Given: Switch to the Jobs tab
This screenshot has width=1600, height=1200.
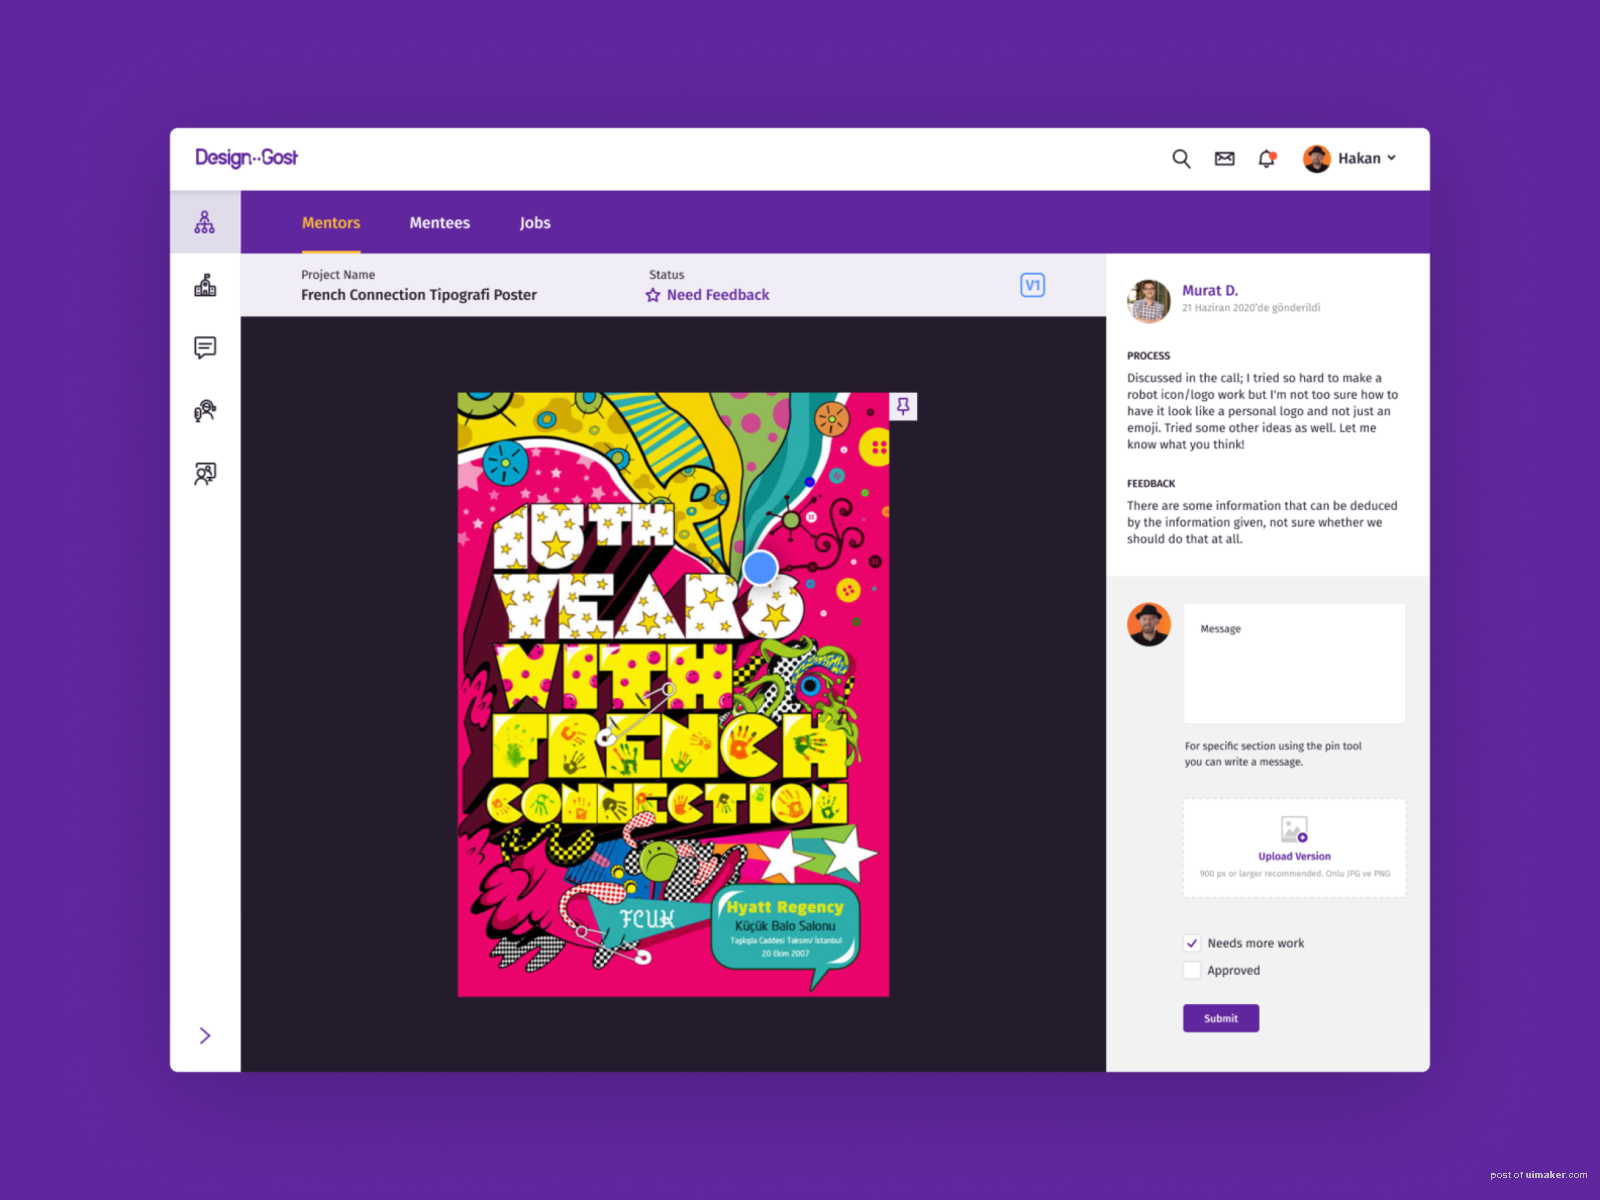Looking at the screenshot, I should pyautogui.click(x=535, y=223).
